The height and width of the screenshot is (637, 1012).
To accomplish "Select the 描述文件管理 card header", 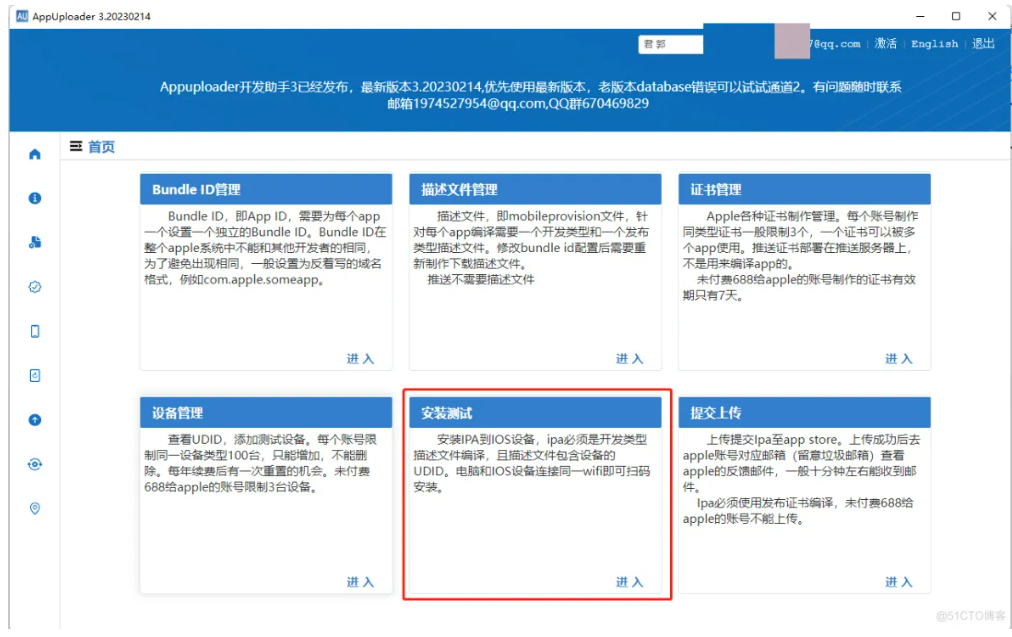I will click(535, 189).
